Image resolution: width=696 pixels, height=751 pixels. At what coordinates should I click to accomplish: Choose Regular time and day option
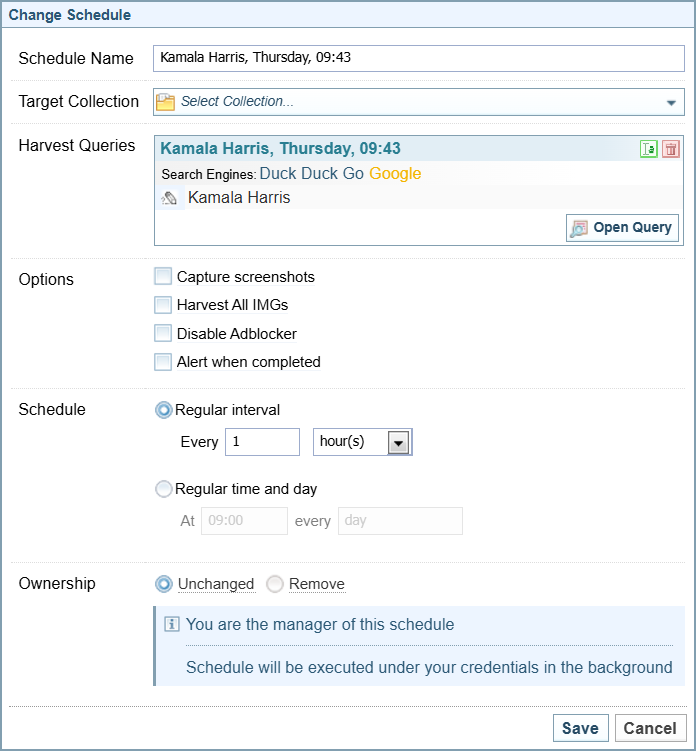coord(164,489)
